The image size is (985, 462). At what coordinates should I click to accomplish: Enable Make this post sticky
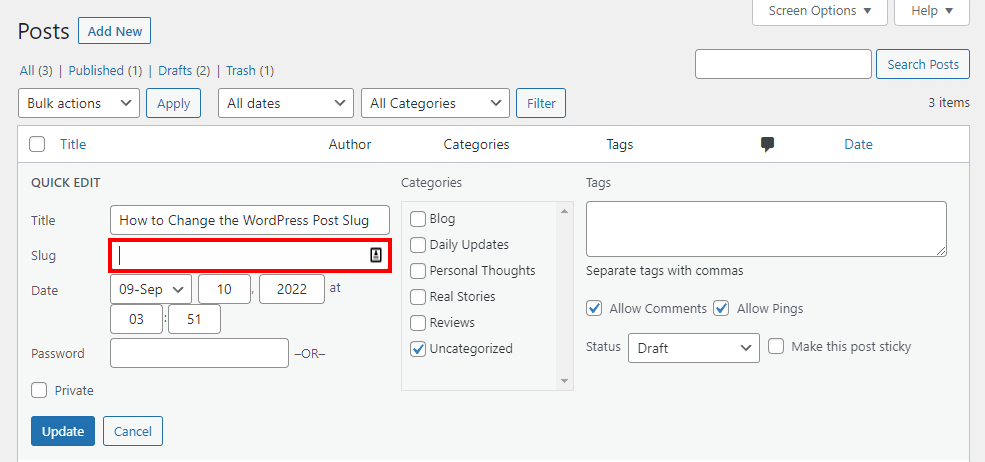pyautogui.click(x=777, y=347)
